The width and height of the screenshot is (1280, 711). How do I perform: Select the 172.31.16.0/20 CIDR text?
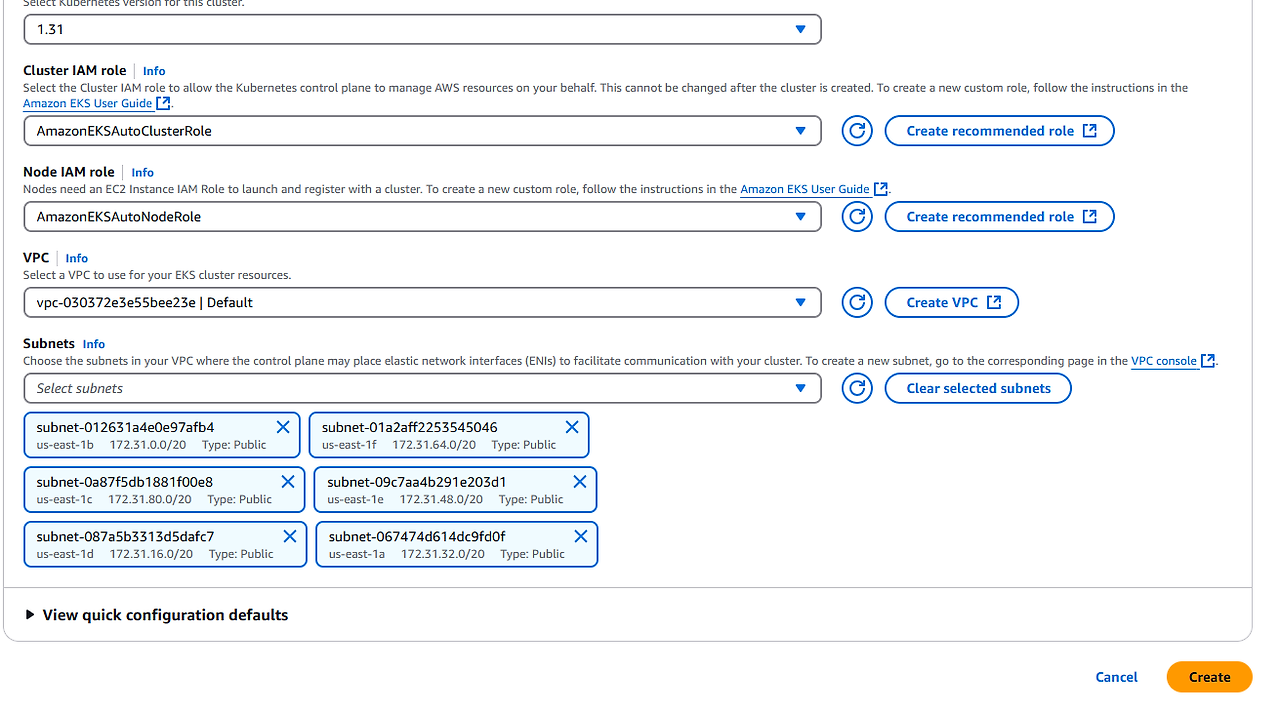(151, 554)
